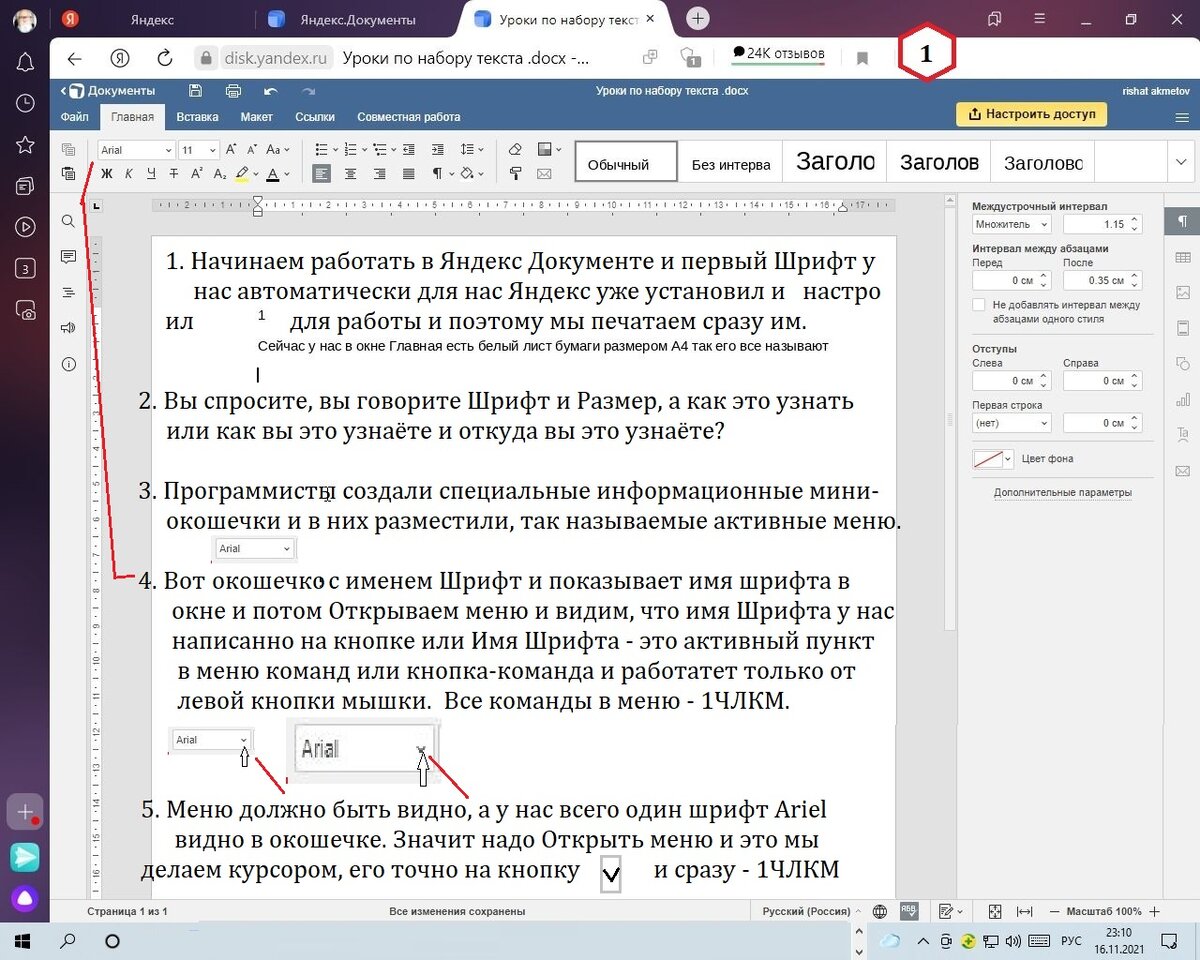Click the format painter roller icon
Screen dimensions: 1200x960
pyautogui.click(x=516, y=174)
